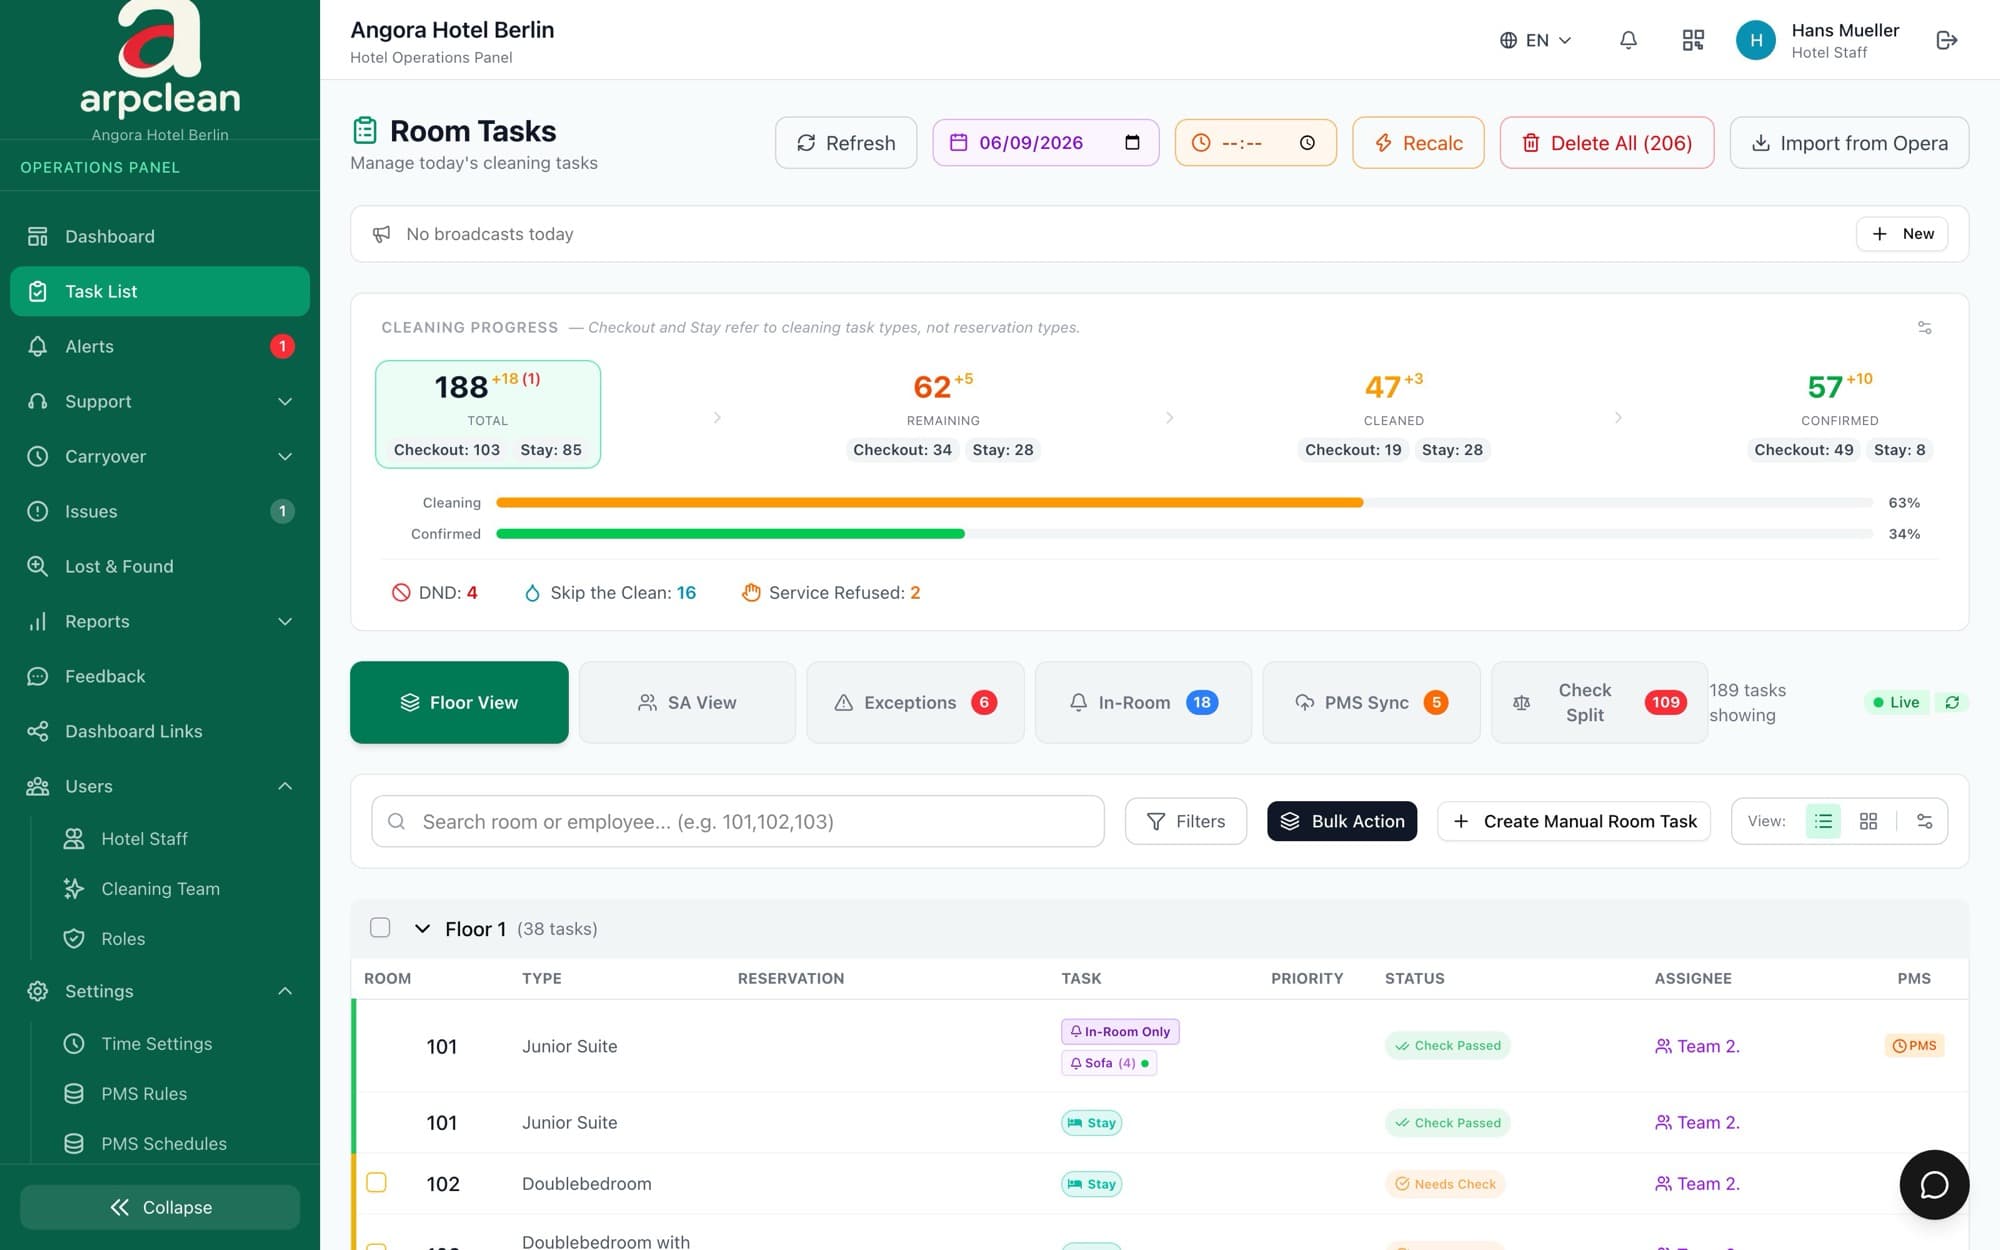The image size is (2000, 1250).
Task: Open the EN language dropdown
Action: pos(1536,40)
